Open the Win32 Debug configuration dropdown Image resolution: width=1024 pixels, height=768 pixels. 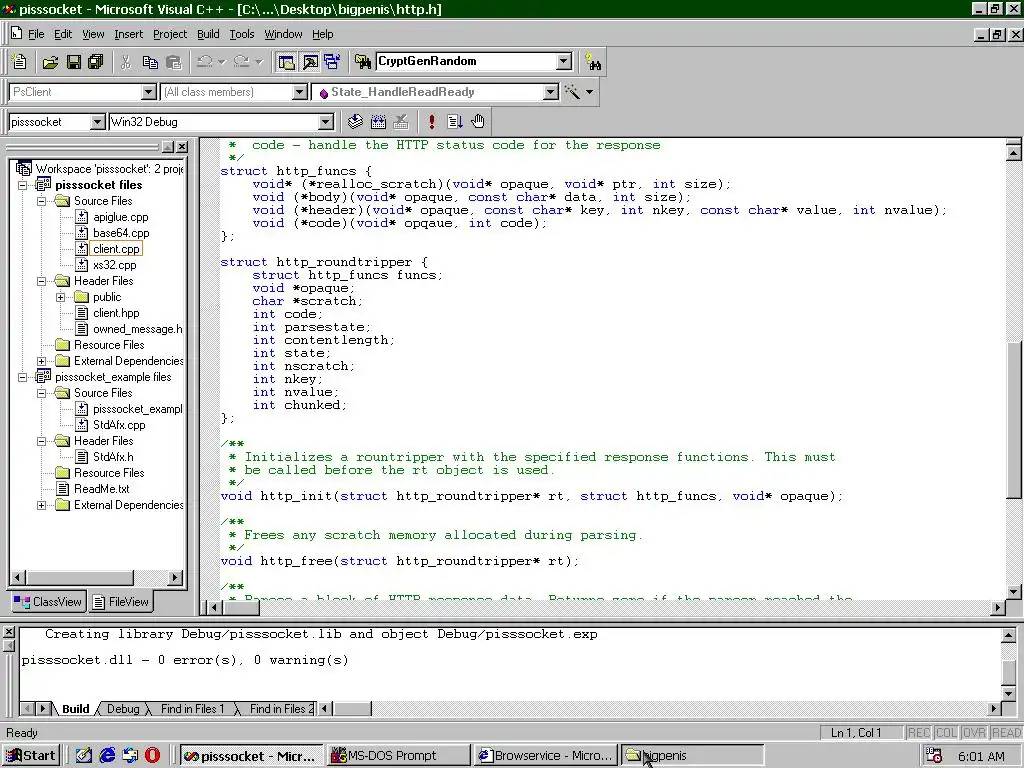[326, 122]
